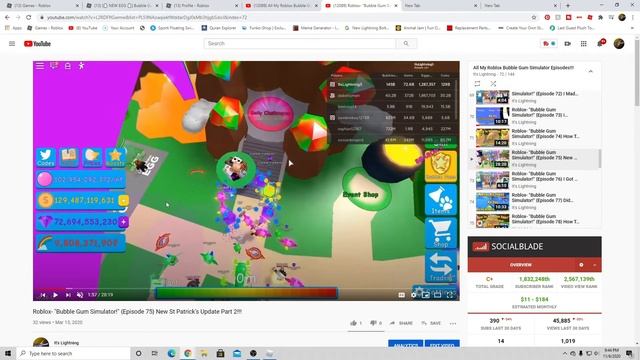
Task: Open Microsoft Edge from the taskbar
Action: pyautogui.click(x=171, y=353)
